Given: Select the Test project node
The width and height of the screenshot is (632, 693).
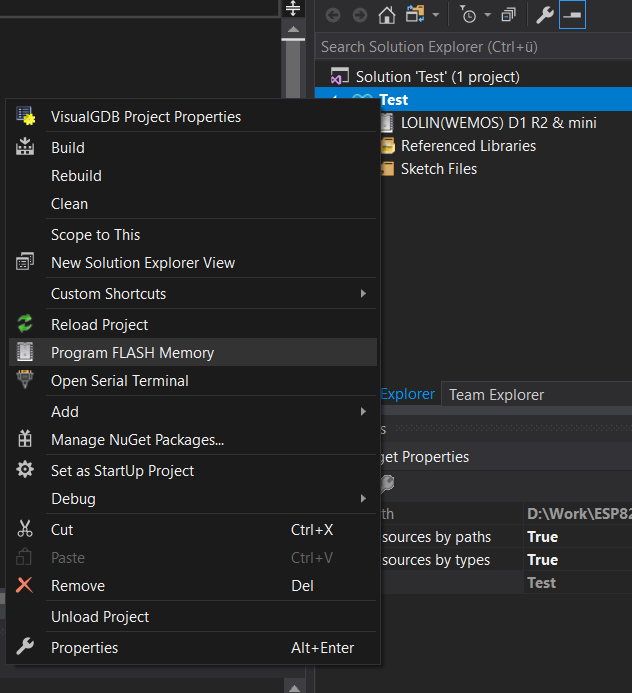Looking at the screenshot, I should pos(393,100).
